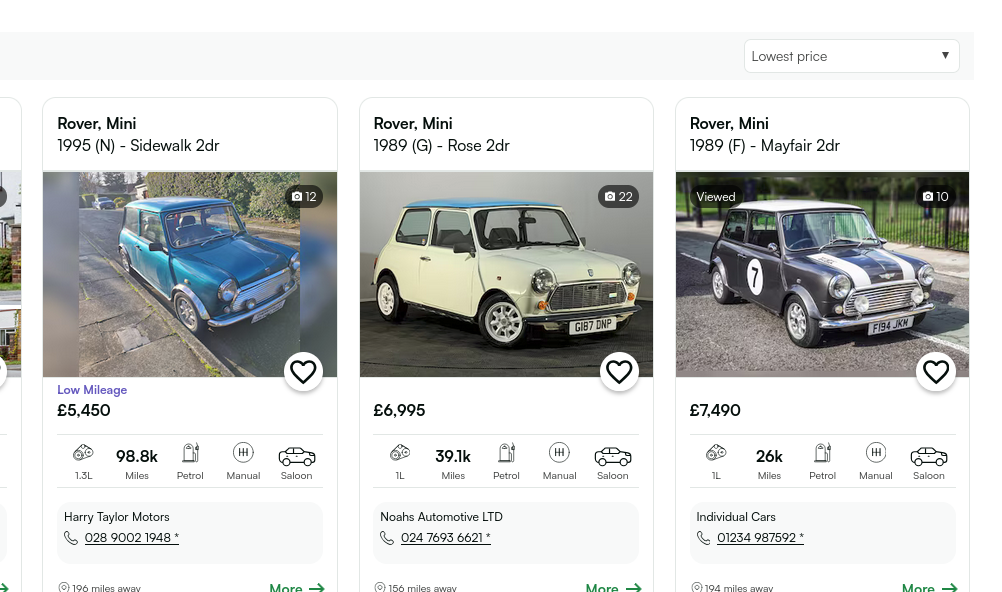
Task: Click the phone icon beside Individual Cars number
Action: point(703,538)
